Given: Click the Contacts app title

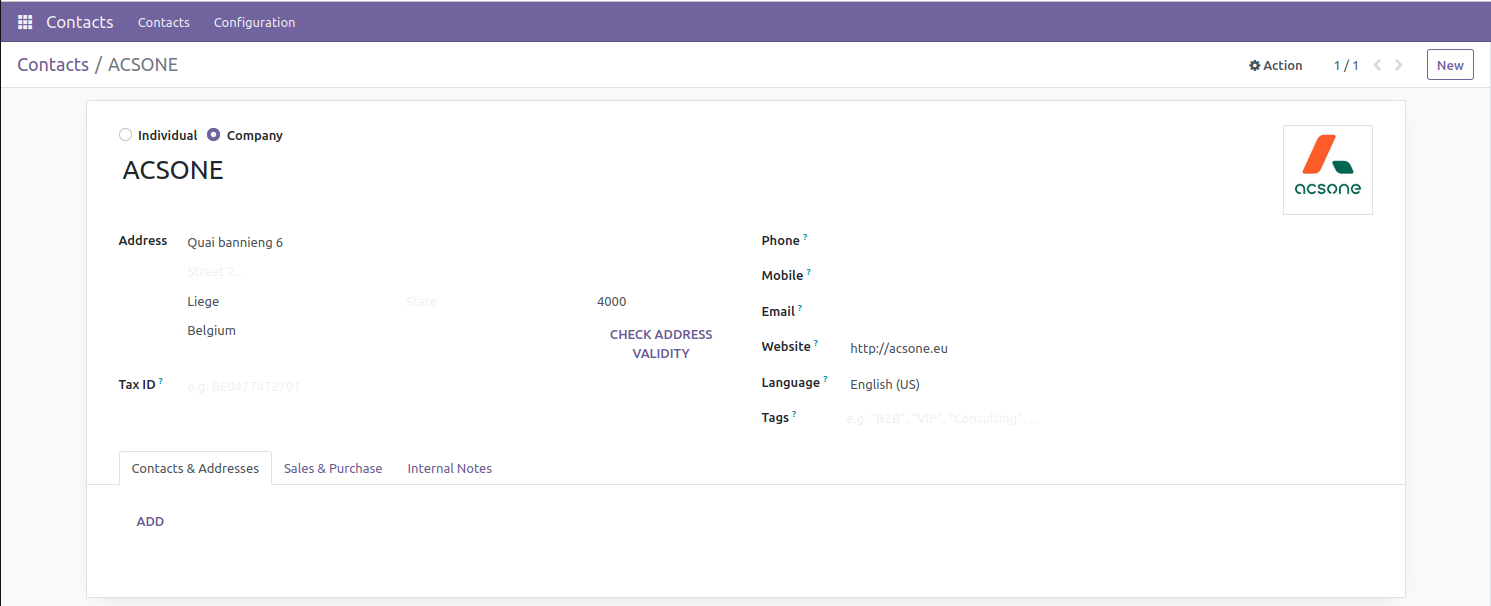Looking at the screenshot, I should pyautogui.click(x=80, y=22).
